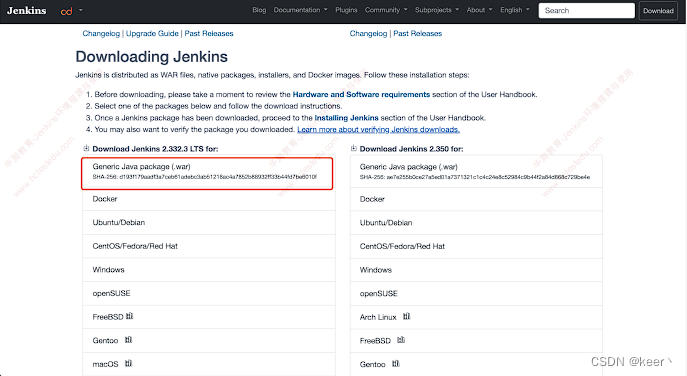The height and width of the screenshot is (376, 687).
Task: Select FreeBSD under weekly 2.350 downloads
Action: click(x=476, y=341)
